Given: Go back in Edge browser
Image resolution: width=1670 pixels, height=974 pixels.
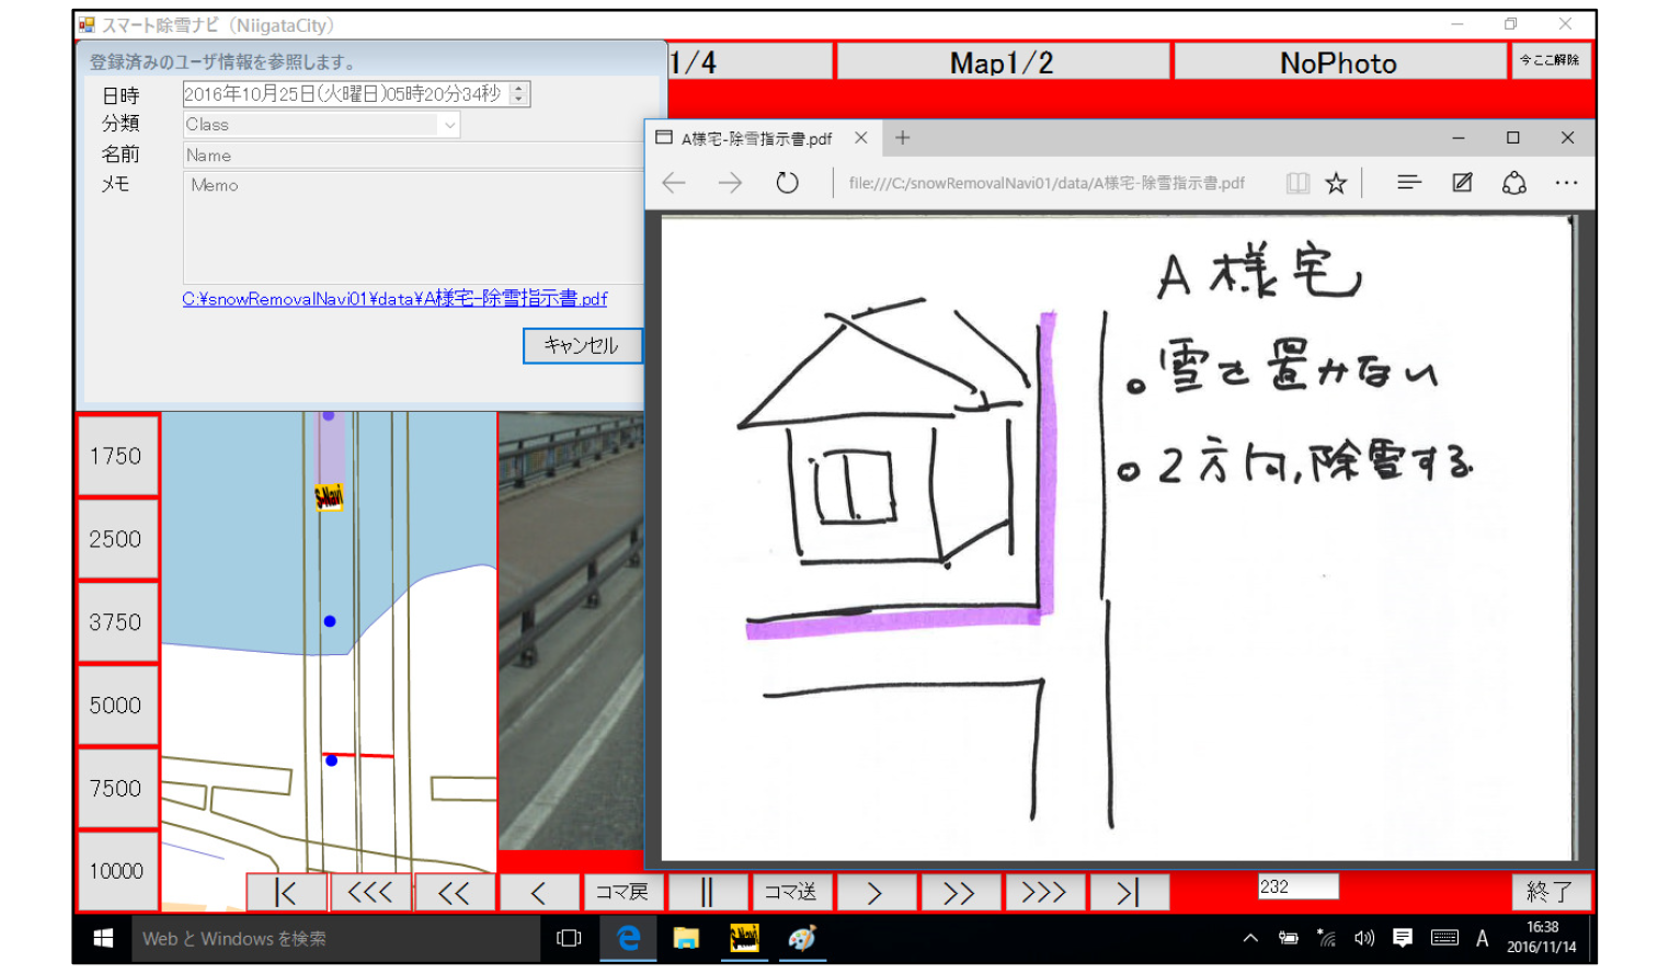Looking at the screenshot, I should tap(674, 183).
